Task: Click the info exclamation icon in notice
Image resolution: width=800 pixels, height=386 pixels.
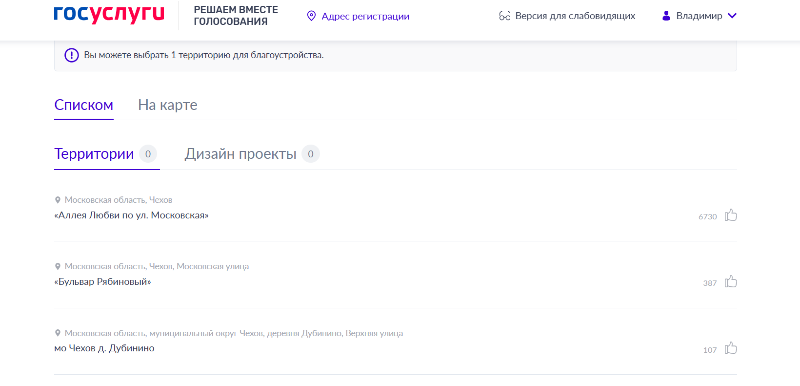Action: (71, 55)
